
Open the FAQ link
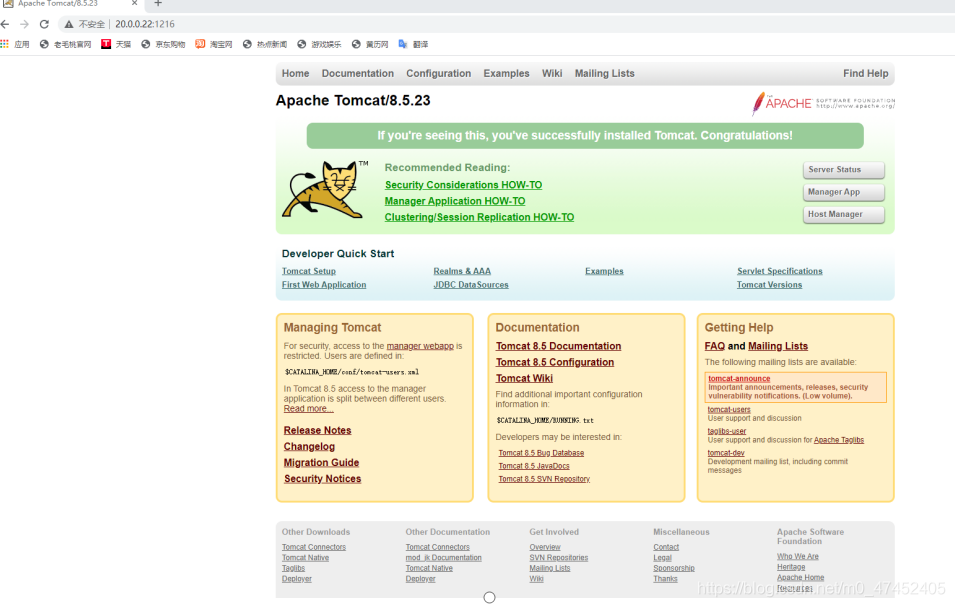point(714,346)
